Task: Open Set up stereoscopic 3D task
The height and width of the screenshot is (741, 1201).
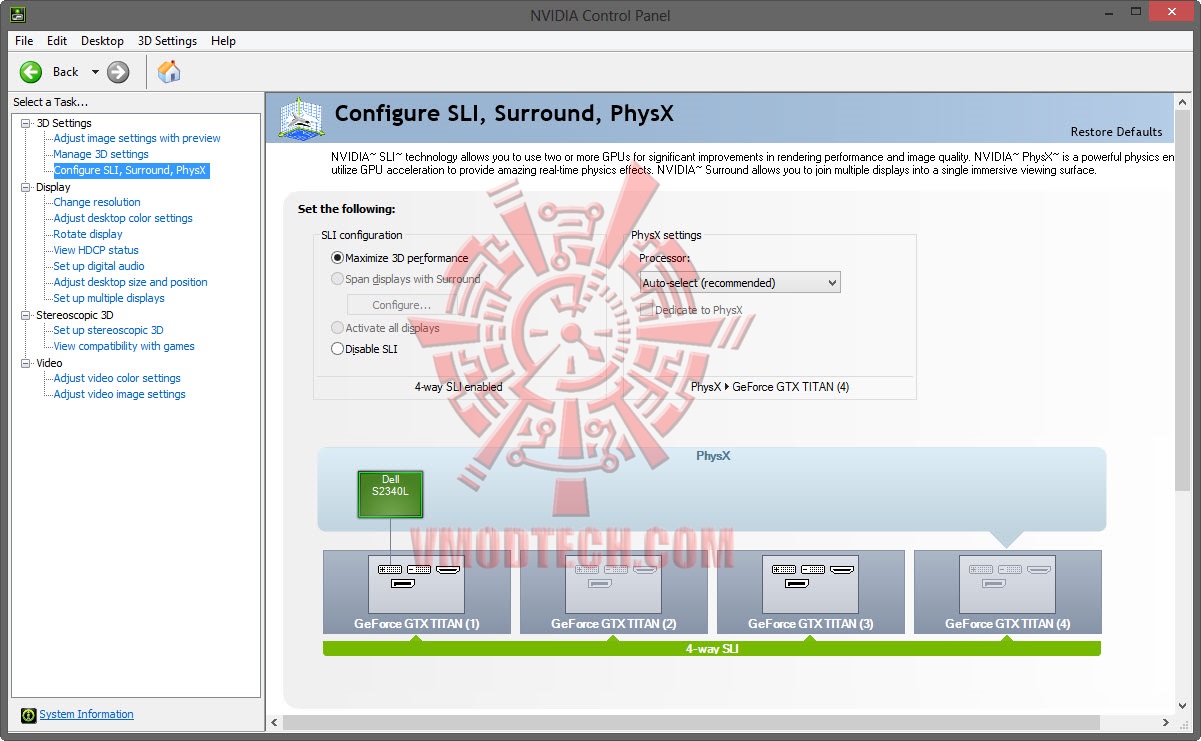Action: coord(108,330)
